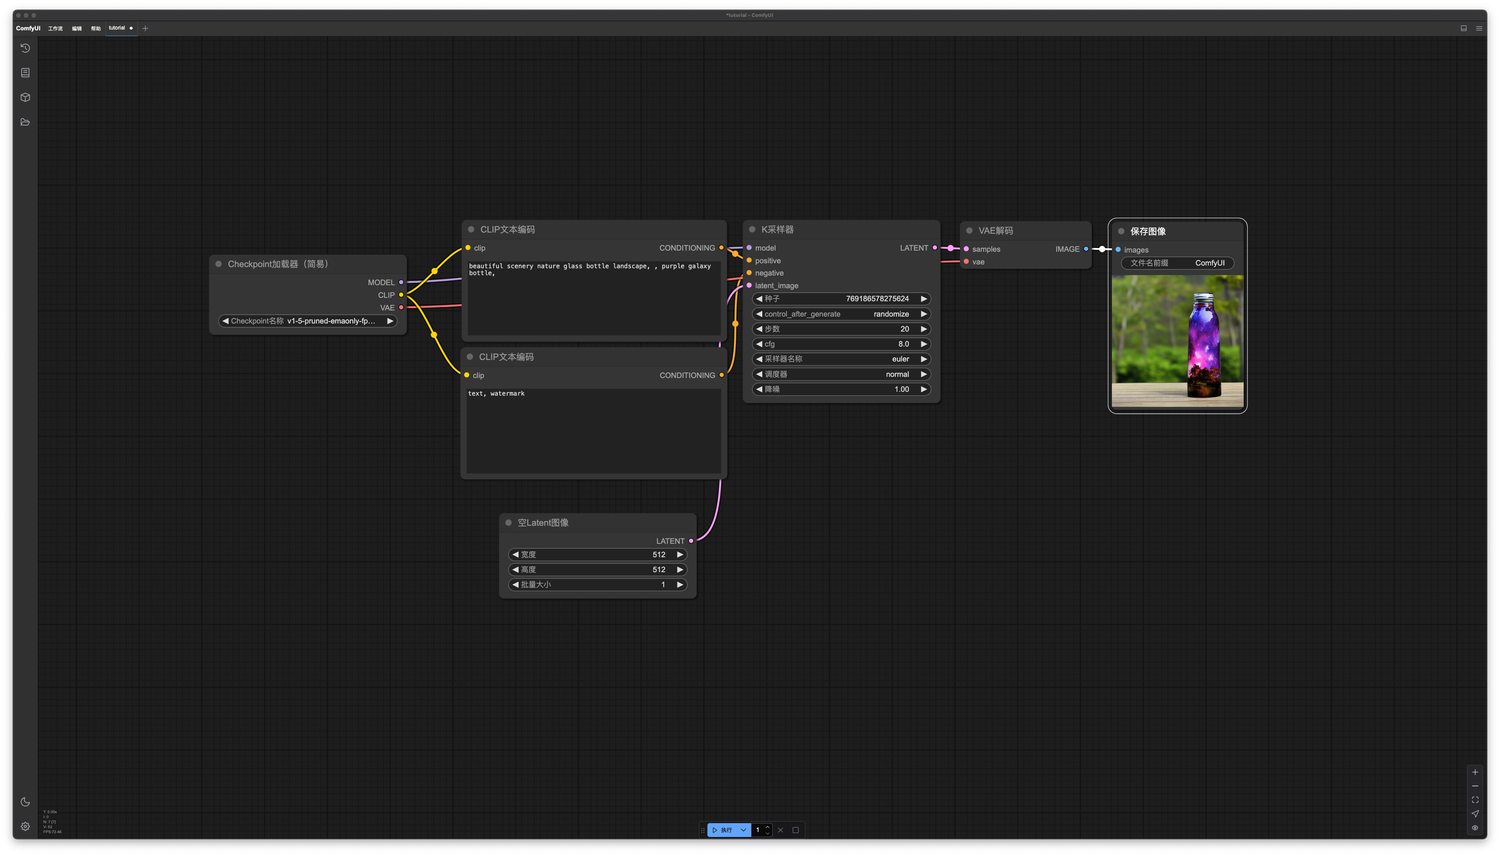1500x855 pixels.
Task: Collapse the 空Latent图像 node via its dot
Action: [509, 523]
